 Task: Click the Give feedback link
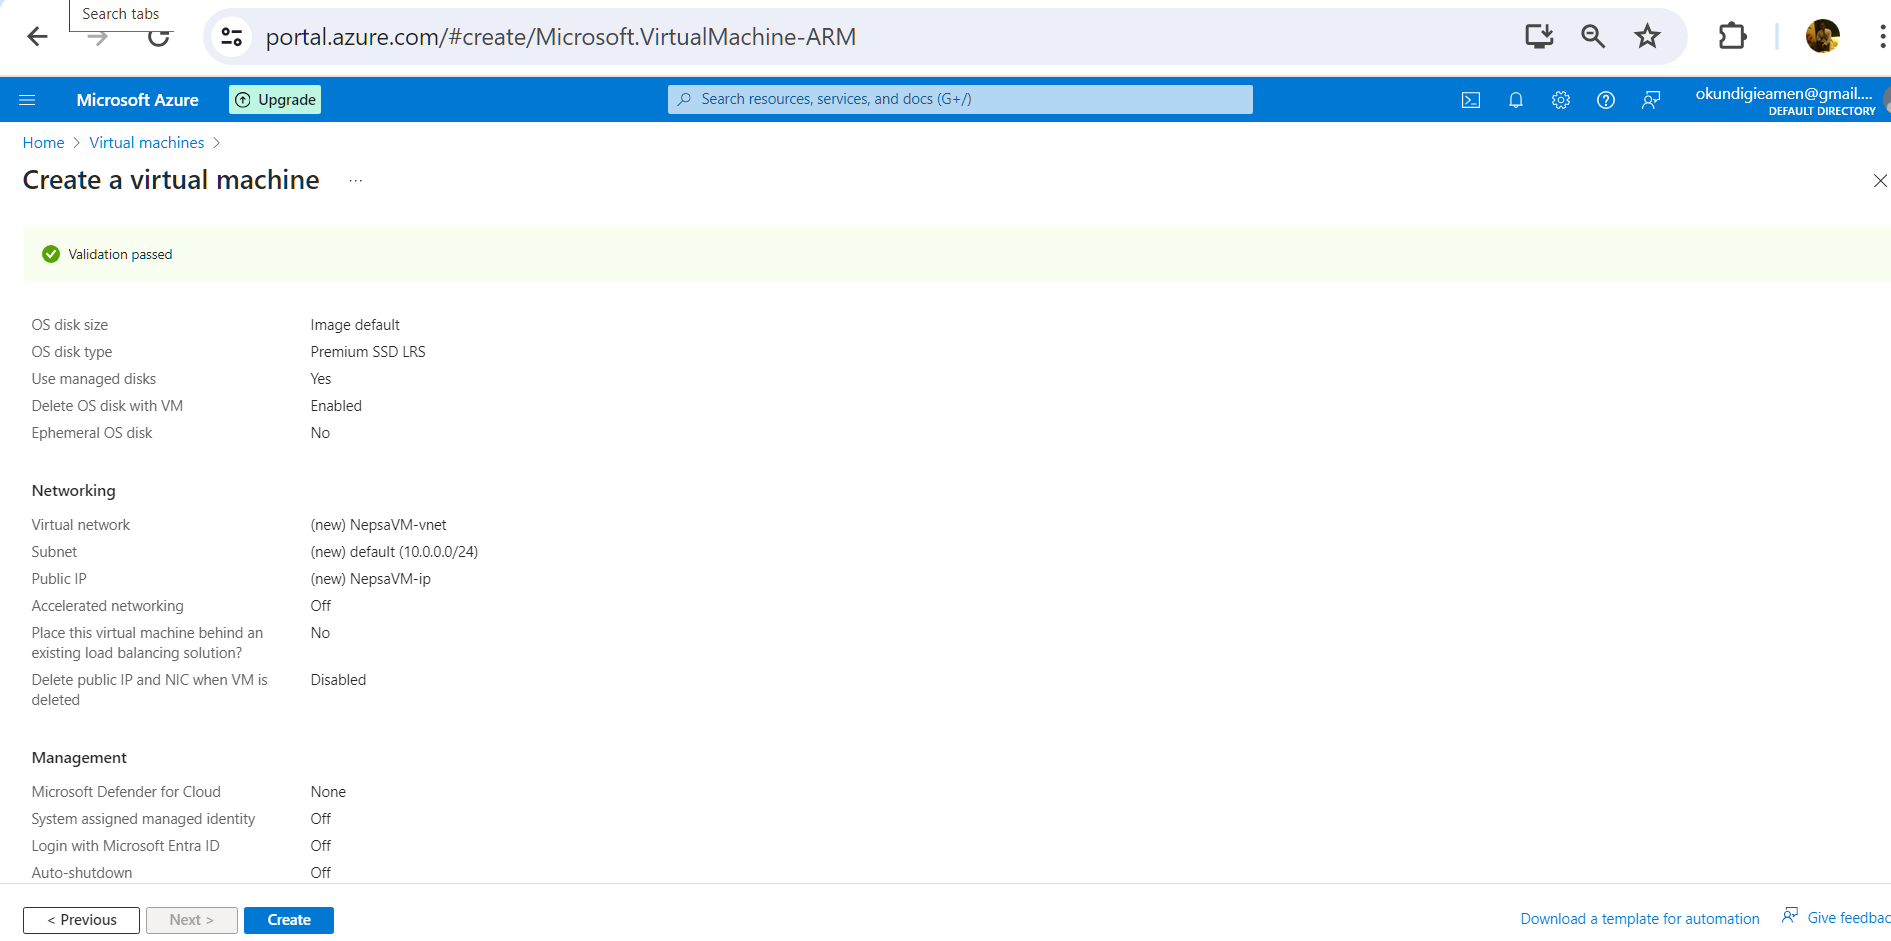click(x=1838, y=918)
